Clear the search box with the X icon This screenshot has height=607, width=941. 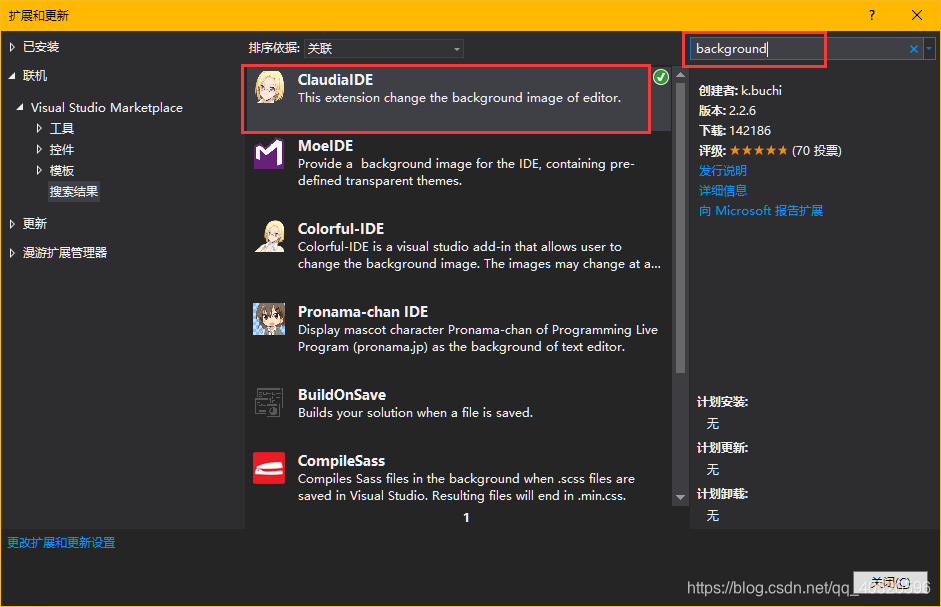click(913, 49)
